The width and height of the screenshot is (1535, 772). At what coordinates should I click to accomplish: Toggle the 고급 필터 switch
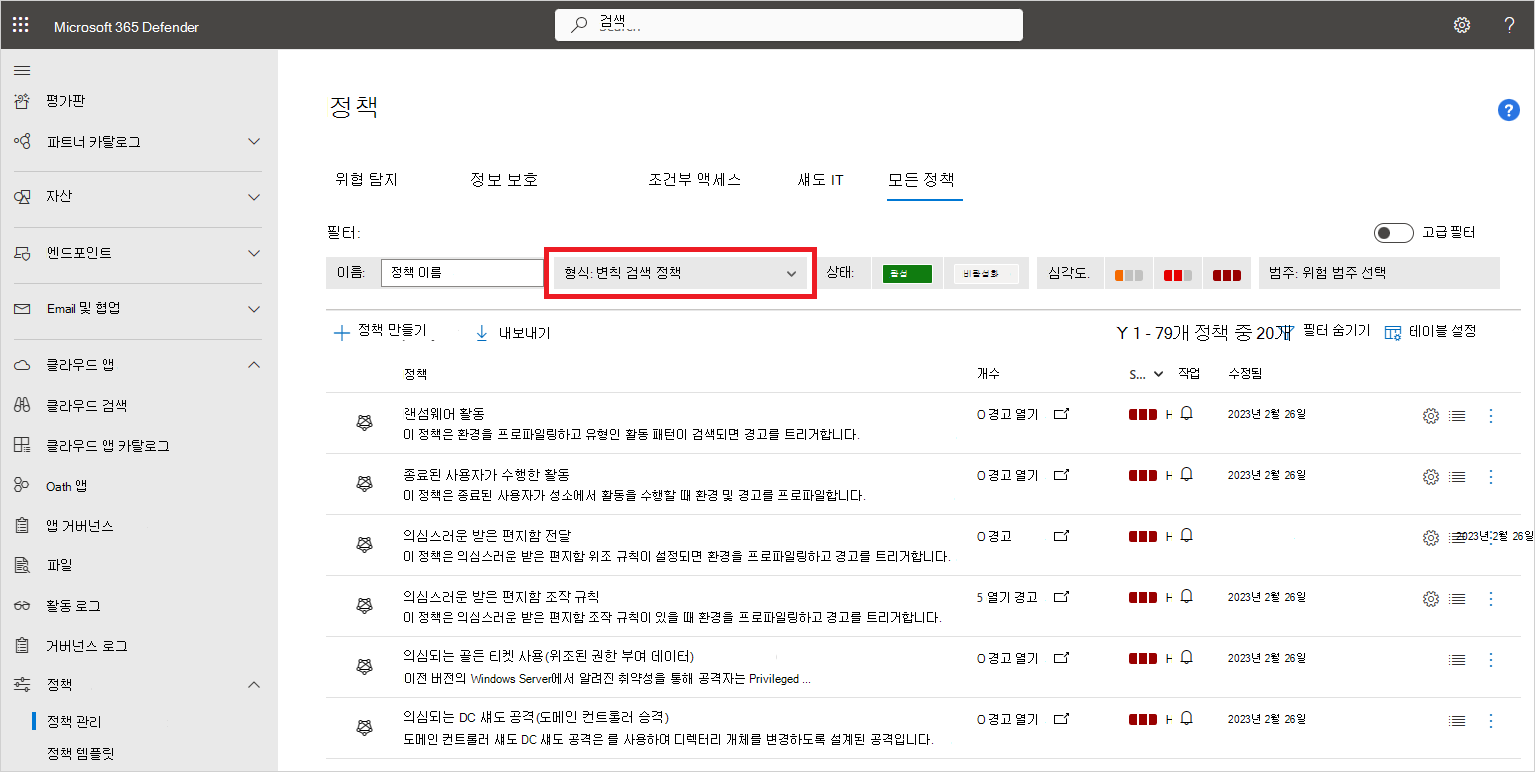[1393, 233]
